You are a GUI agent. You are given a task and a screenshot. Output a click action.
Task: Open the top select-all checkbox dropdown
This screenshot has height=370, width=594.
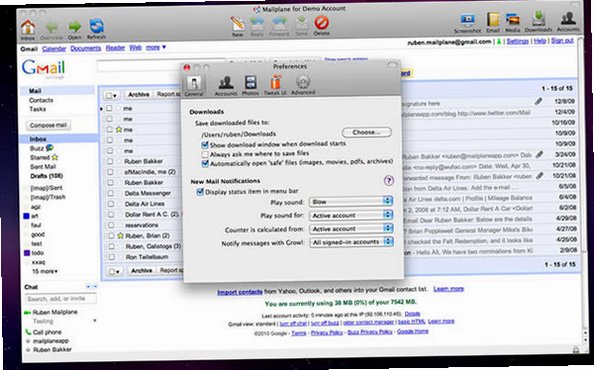(x=111, y=95)
